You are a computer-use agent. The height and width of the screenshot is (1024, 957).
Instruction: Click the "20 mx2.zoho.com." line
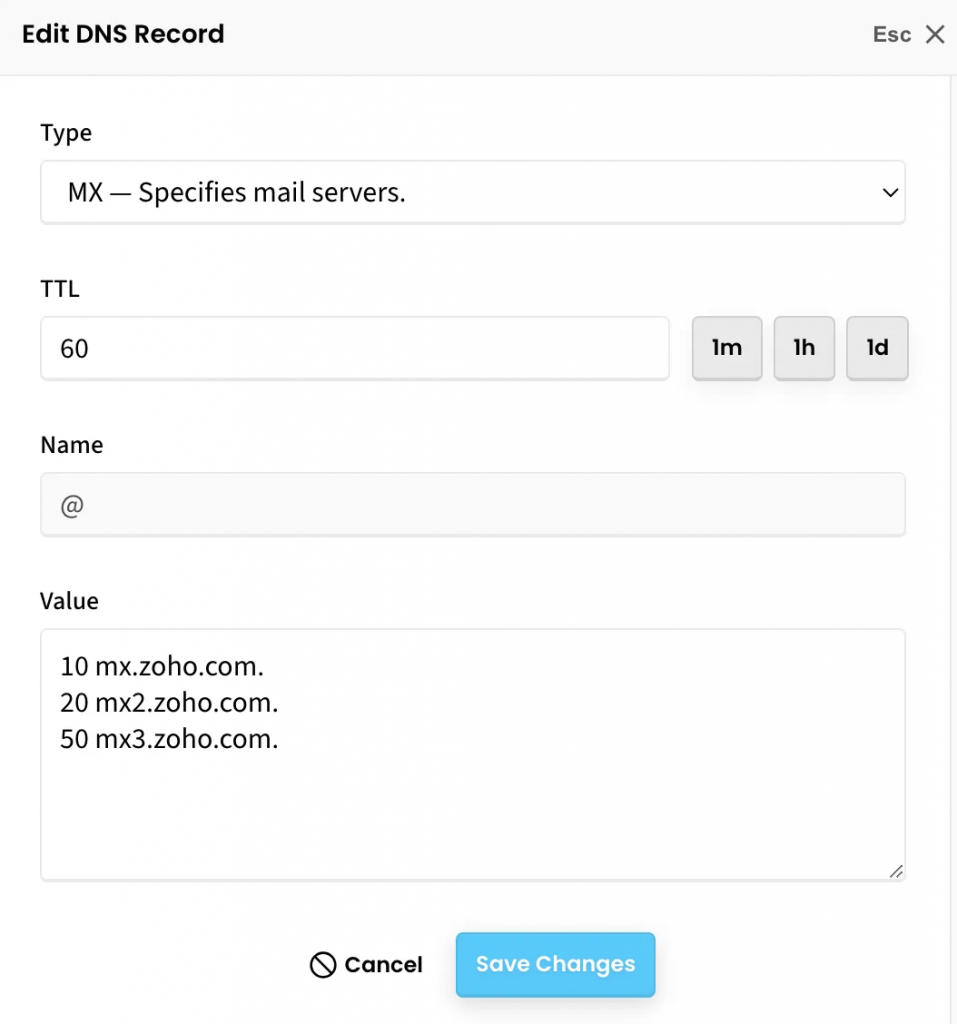point(169,703)
